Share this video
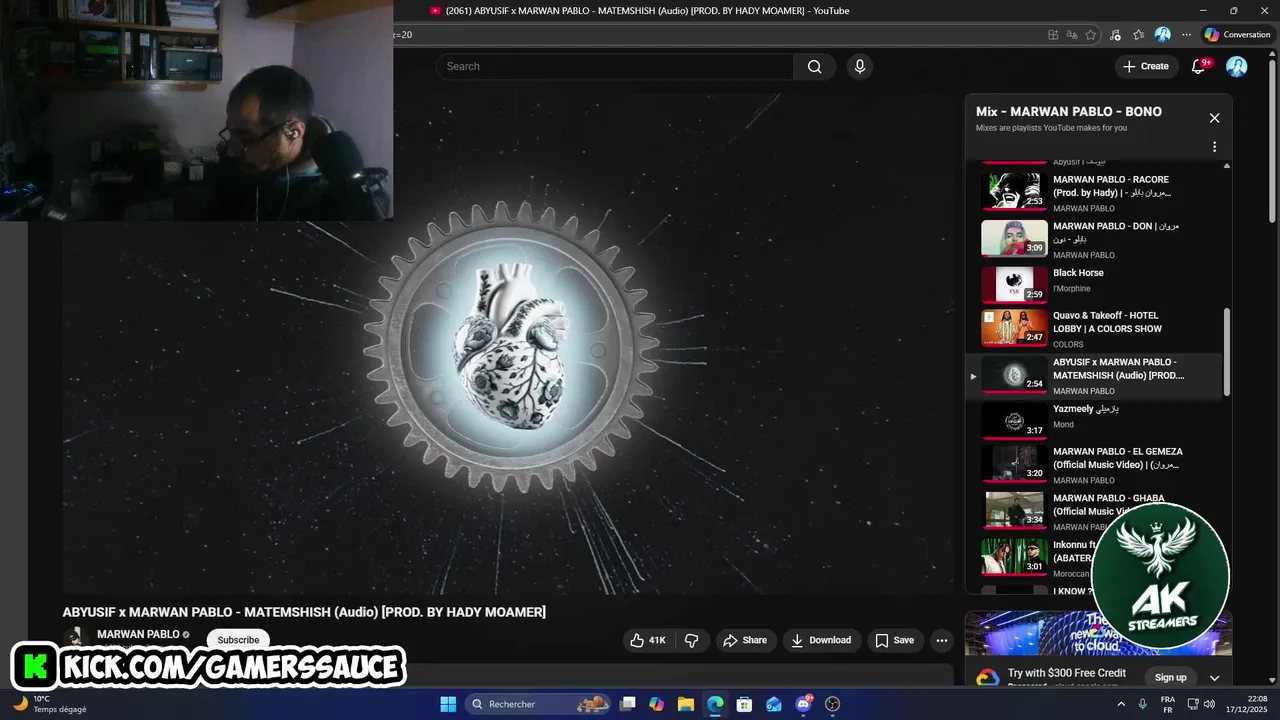 tap(745, 640)
